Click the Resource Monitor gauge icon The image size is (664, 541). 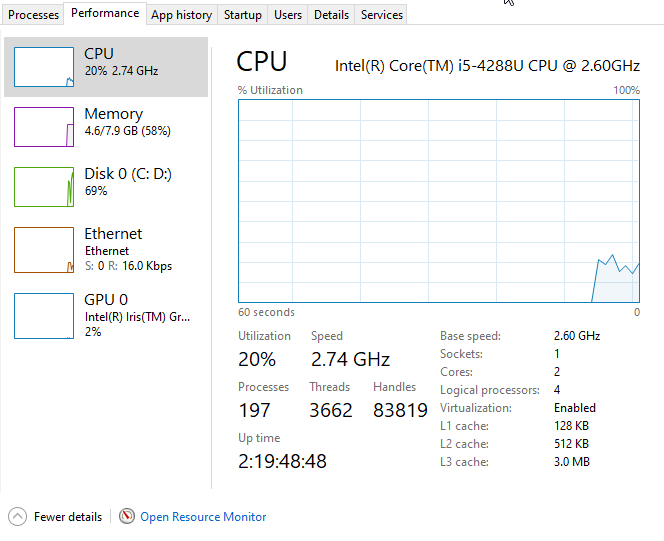coord(127,516)
